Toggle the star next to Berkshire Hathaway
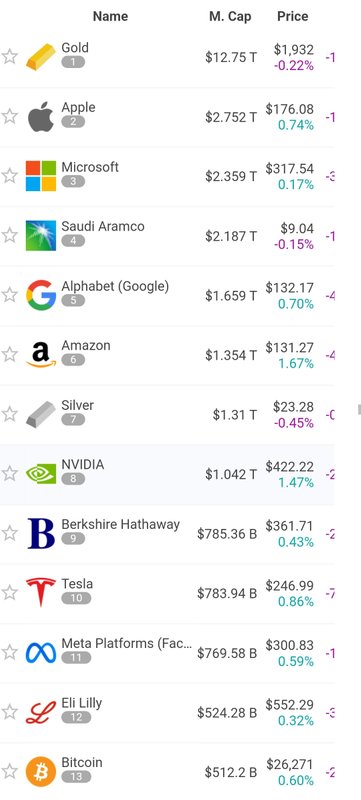Screen dimensions: 361x800 (x=10, y=533)
